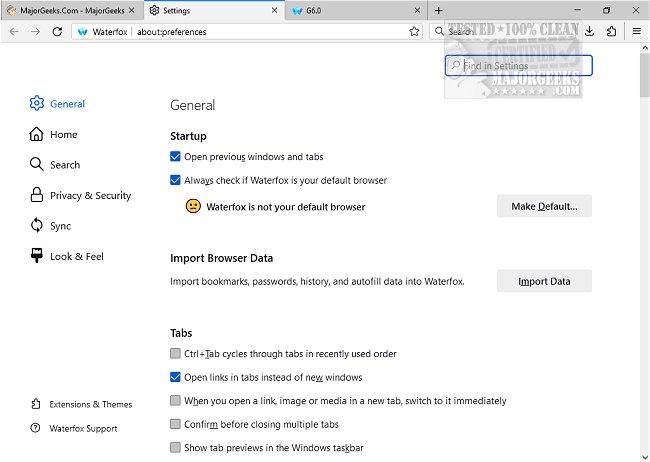650x462 pixels.
Task: Uncheck Open previous windows and tabs
Action: pyautogui.click(x=175, y=156)
